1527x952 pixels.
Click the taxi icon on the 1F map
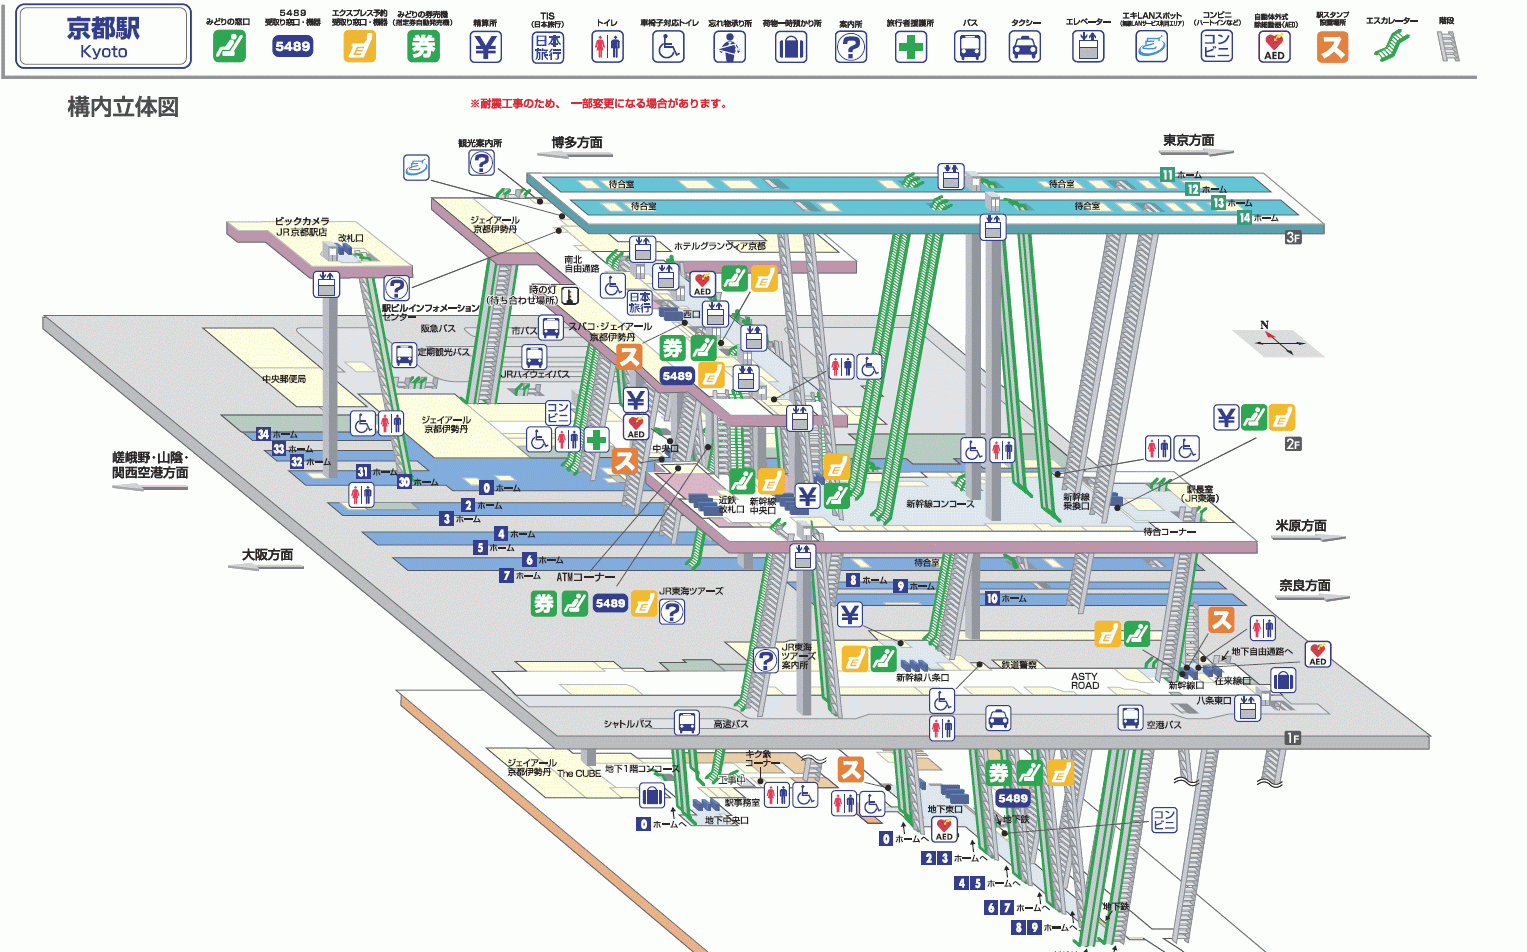pos(998,718)
